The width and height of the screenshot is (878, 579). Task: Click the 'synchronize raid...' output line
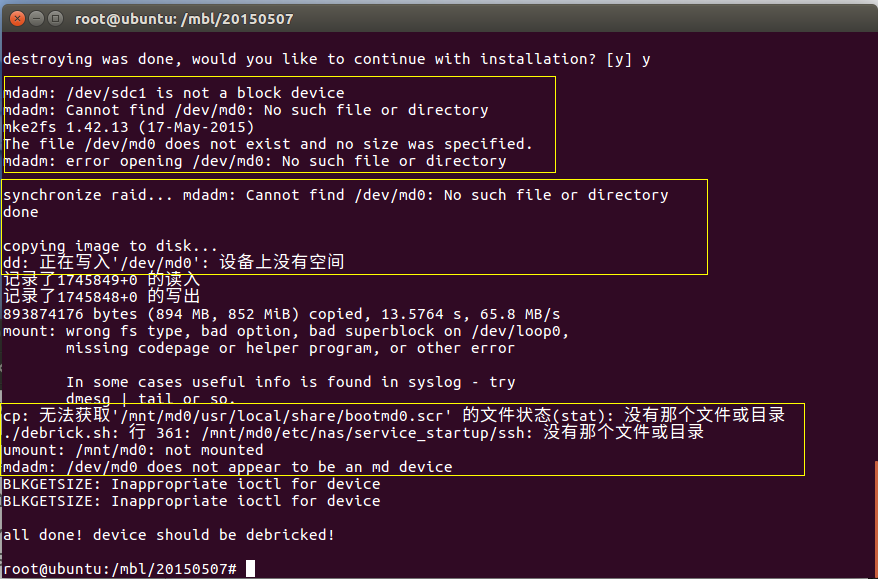point(335,195)
